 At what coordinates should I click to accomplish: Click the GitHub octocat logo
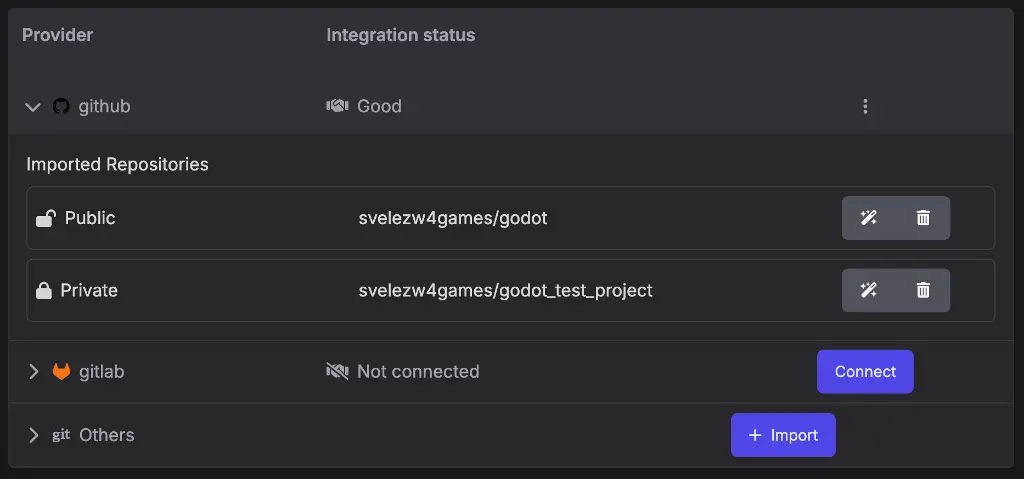(61, 106)
